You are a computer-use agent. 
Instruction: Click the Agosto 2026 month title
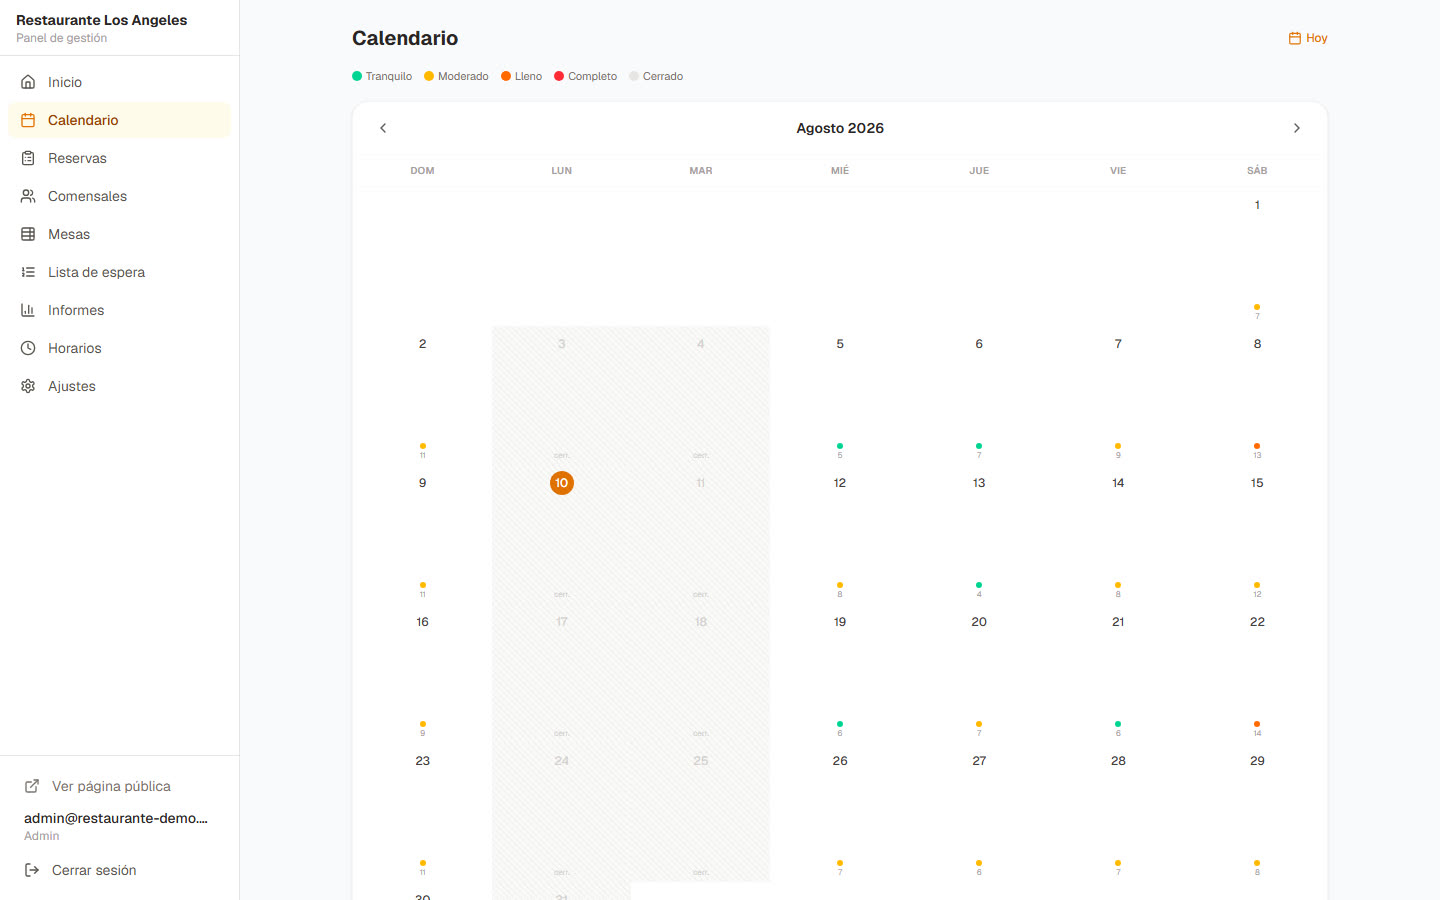click(x=840, y=128)
